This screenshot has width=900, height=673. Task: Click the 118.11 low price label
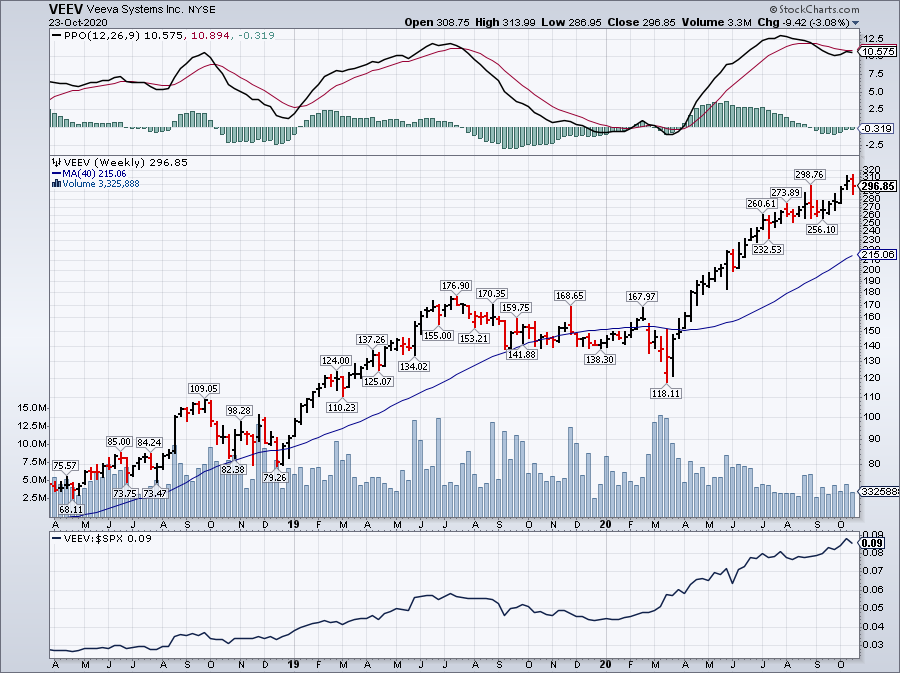tap(666, 394)
